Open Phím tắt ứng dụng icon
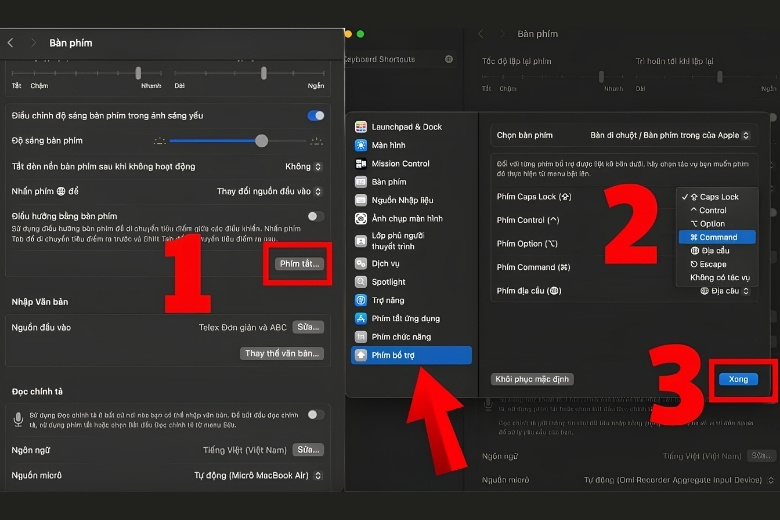This screenshot has width=780, height=520. pos(361,318)
